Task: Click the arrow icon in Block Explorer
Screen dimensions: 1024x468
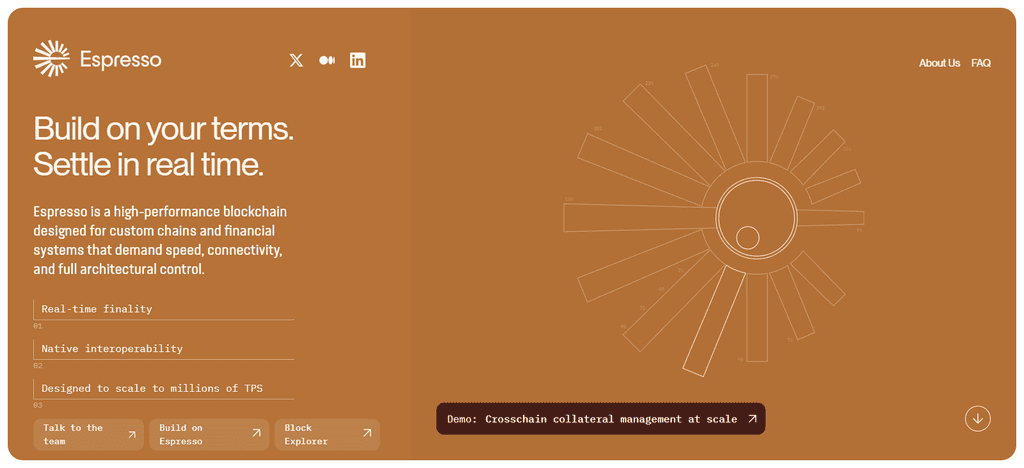Action: click(367, 433)
